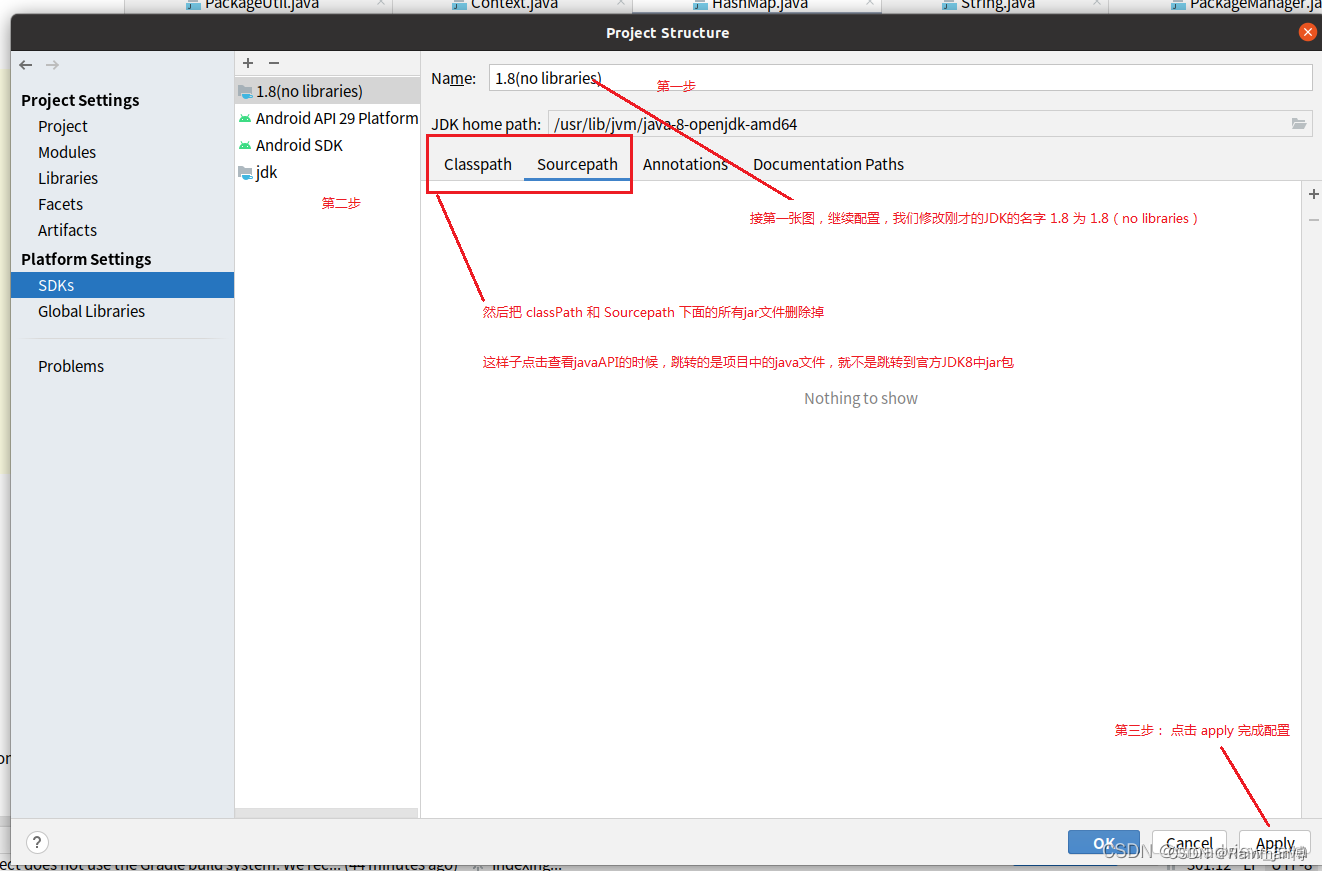Select the Android SDK entry
The image size is (1322, 871).
328,145
